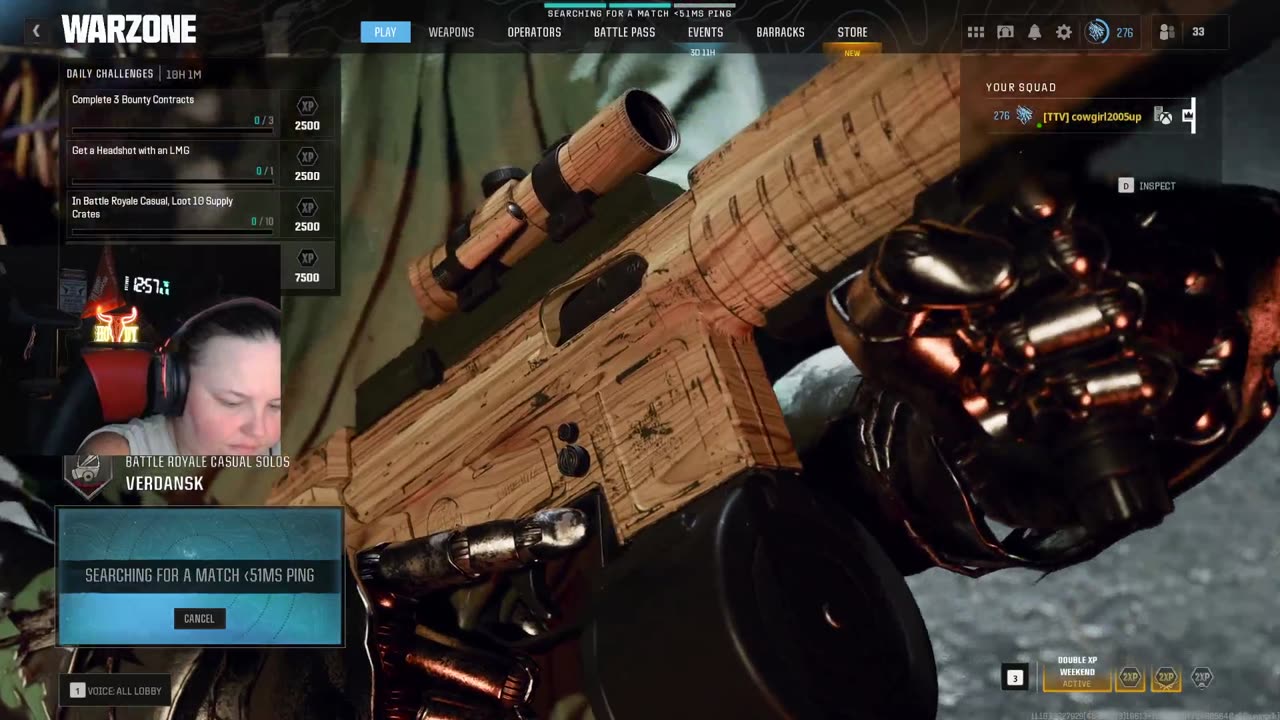Click the 33 friends online count
The image size is (1280, 720).
1198,32
